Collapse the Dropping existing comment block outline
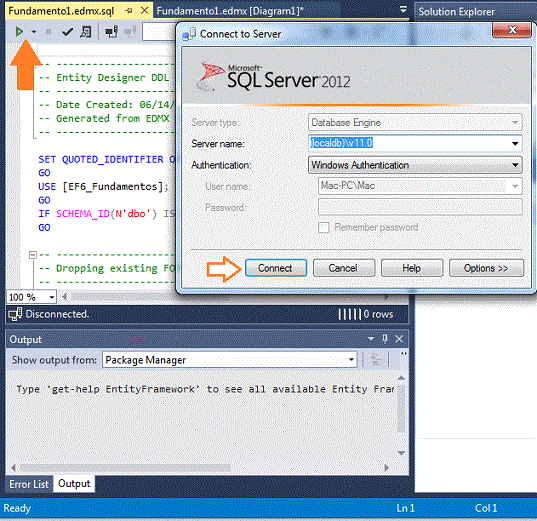The height and width of the screenshot is (521, 537). coord(33,255)
